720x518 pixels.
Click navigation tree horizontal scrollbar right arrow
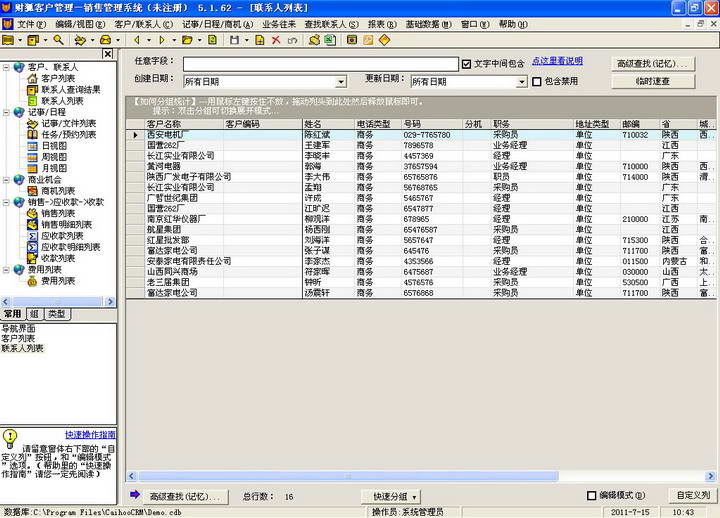pyautogui.click(x=110, y=302)
